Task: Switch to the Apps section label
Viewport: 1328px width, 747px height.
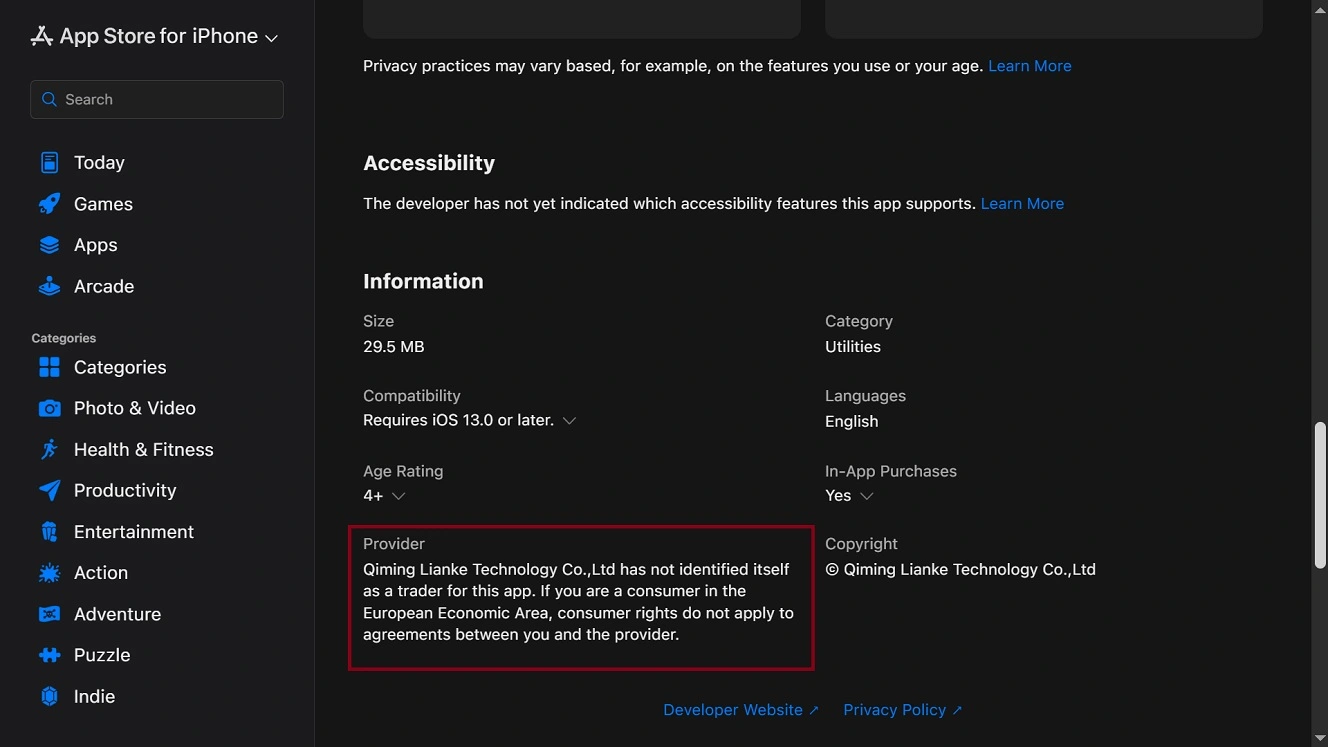Action: pyautogui.click(x=96, y=245)
